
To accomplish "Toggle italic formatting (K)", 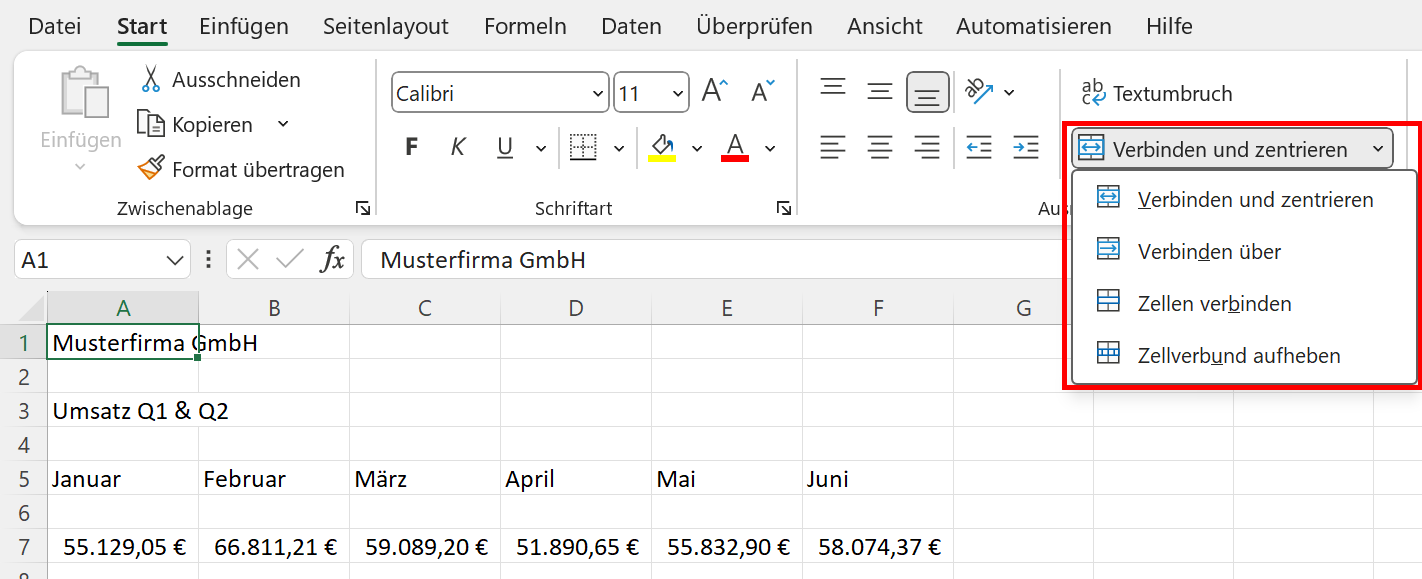I will (458, 147).
